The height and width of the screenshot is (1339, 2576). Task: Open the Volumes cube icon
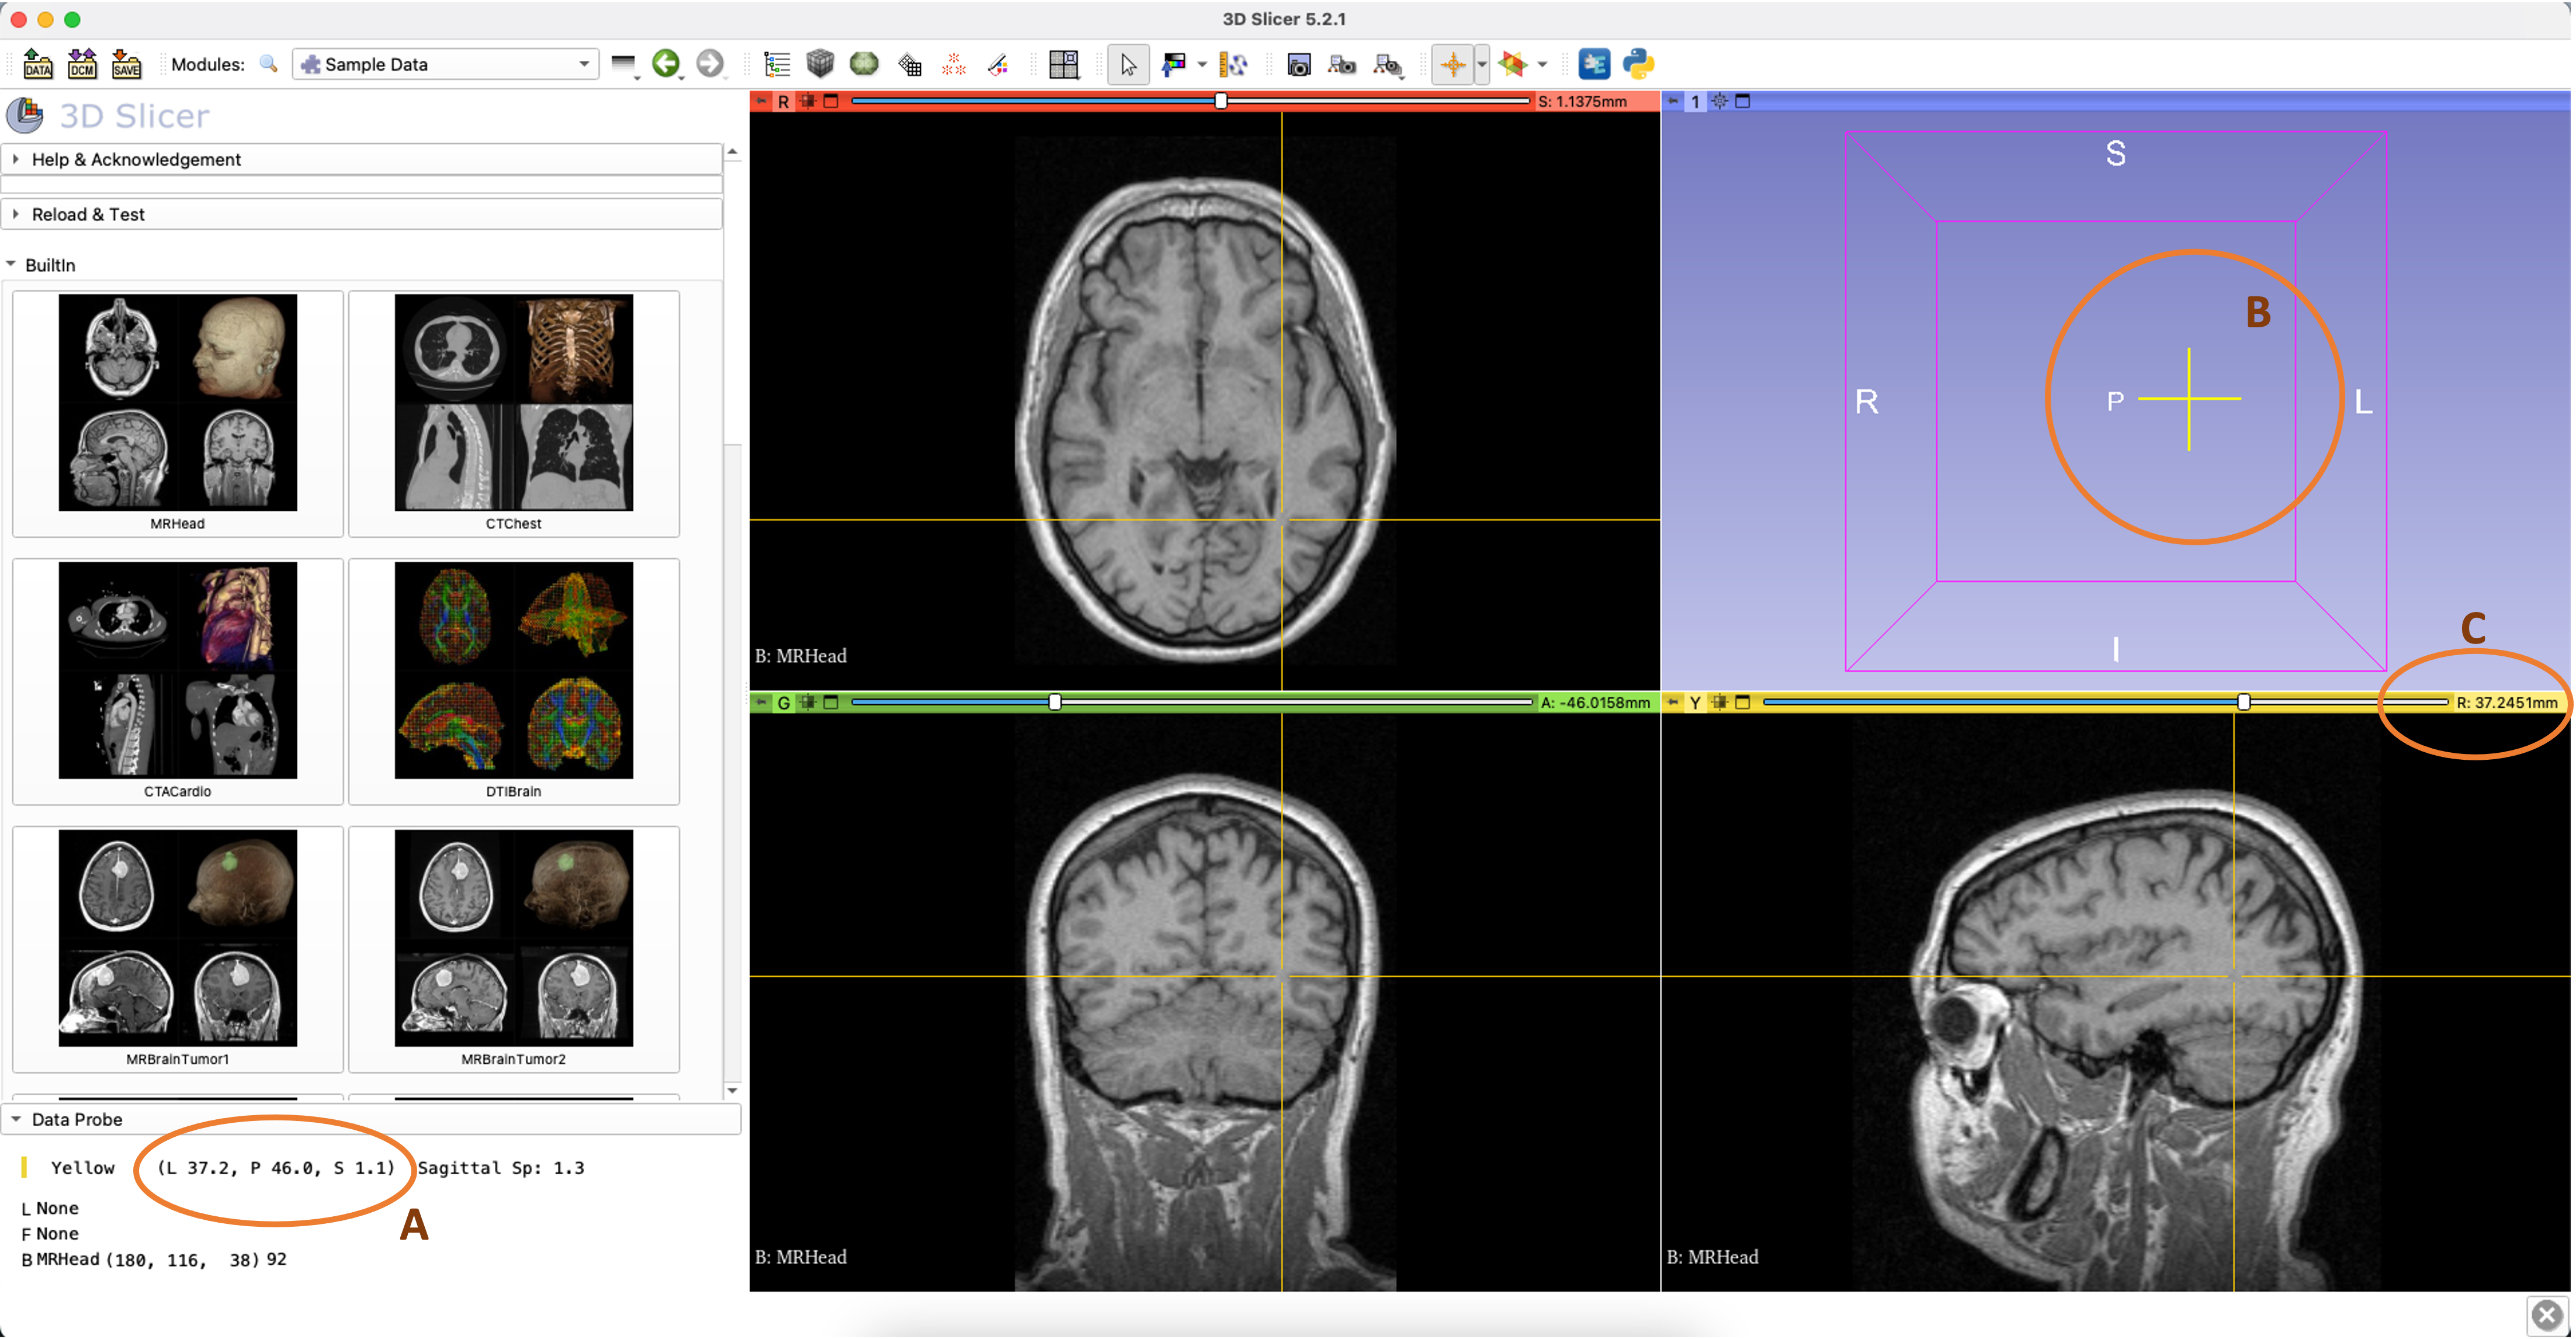[x=820, y=64]
